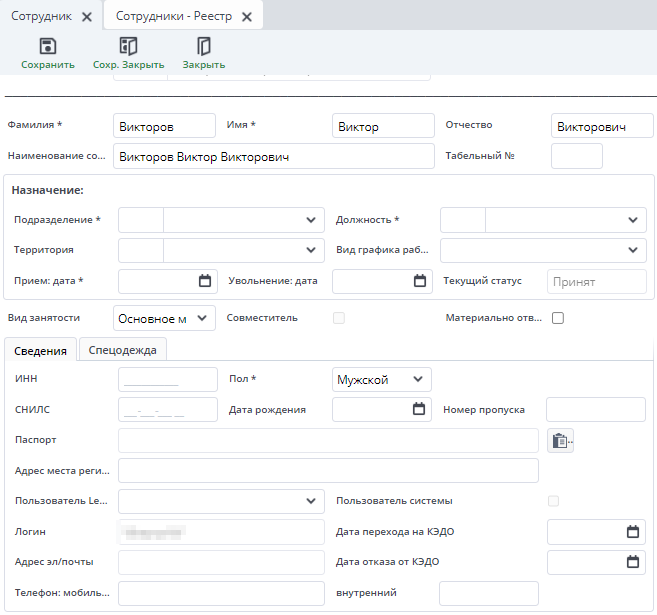Toggle the Совместитель checkbox
Image resolution: width=657 pixels, height=615 pixels.
click(339, 318)
